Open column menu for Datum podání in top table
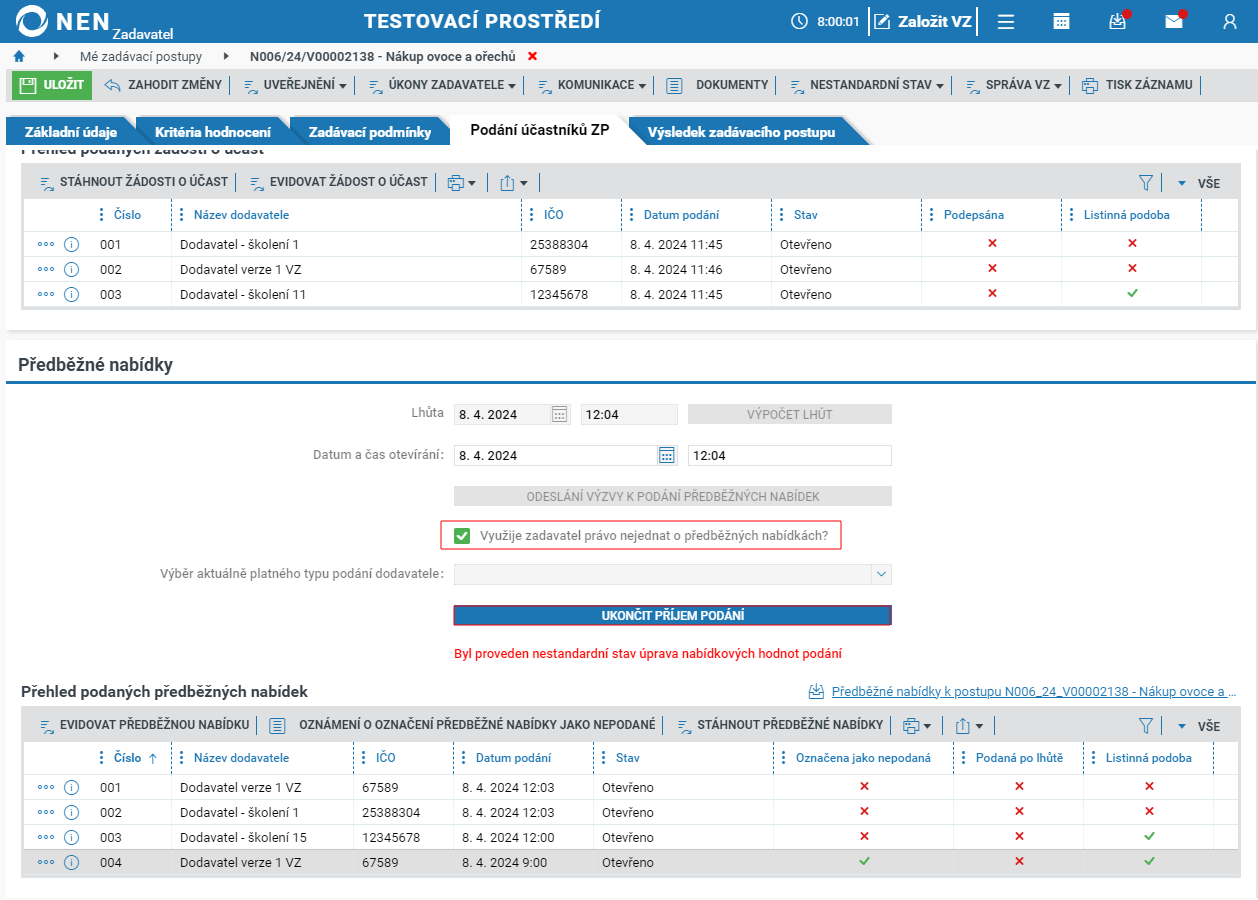Image resolution: width=1258 pixels, height=900 pixels. pos(632,215)
